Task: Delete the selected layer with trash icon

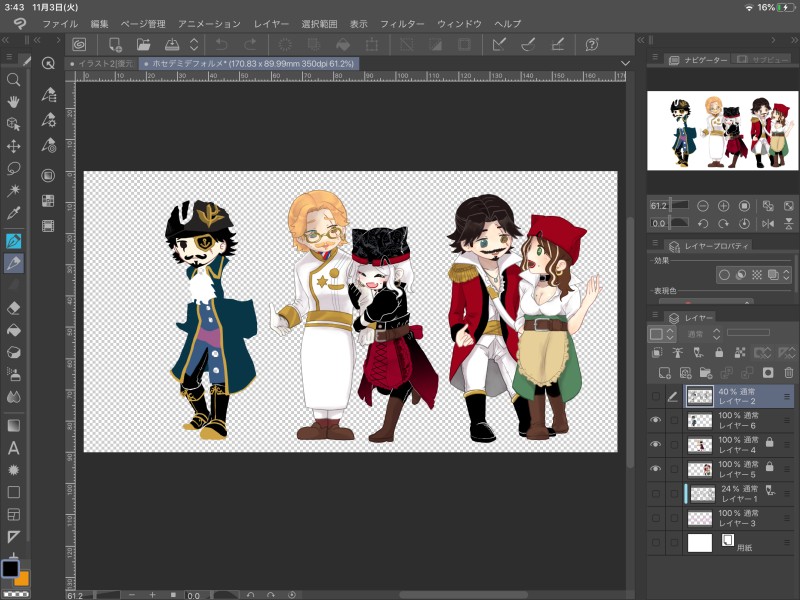Action: click(x=788, y=373)
